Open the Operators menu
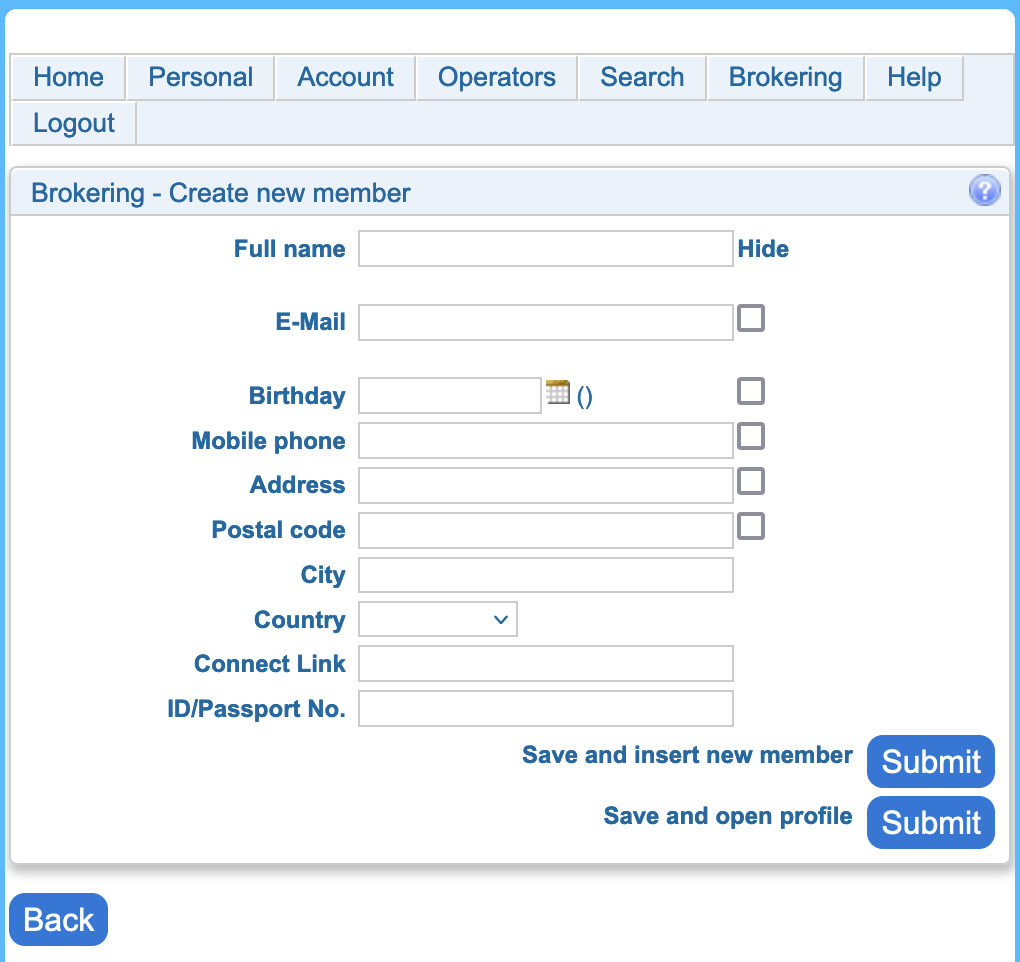Image resolution: width=1020 pixels, height=962 pixels. [497, 77]
